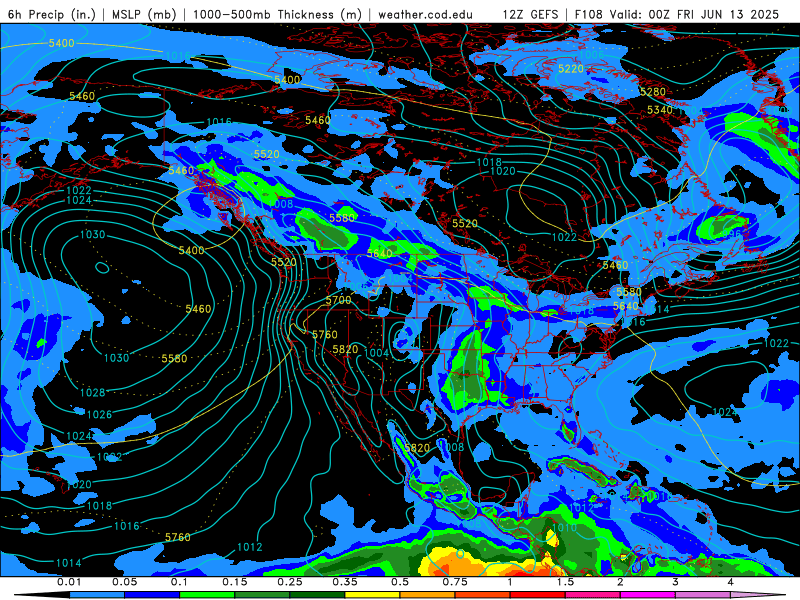Pick the orange-red swatch between 0.75 and 1
This screenshot has width=800, height=600.
pyautogui.click(x=483, y=595)
